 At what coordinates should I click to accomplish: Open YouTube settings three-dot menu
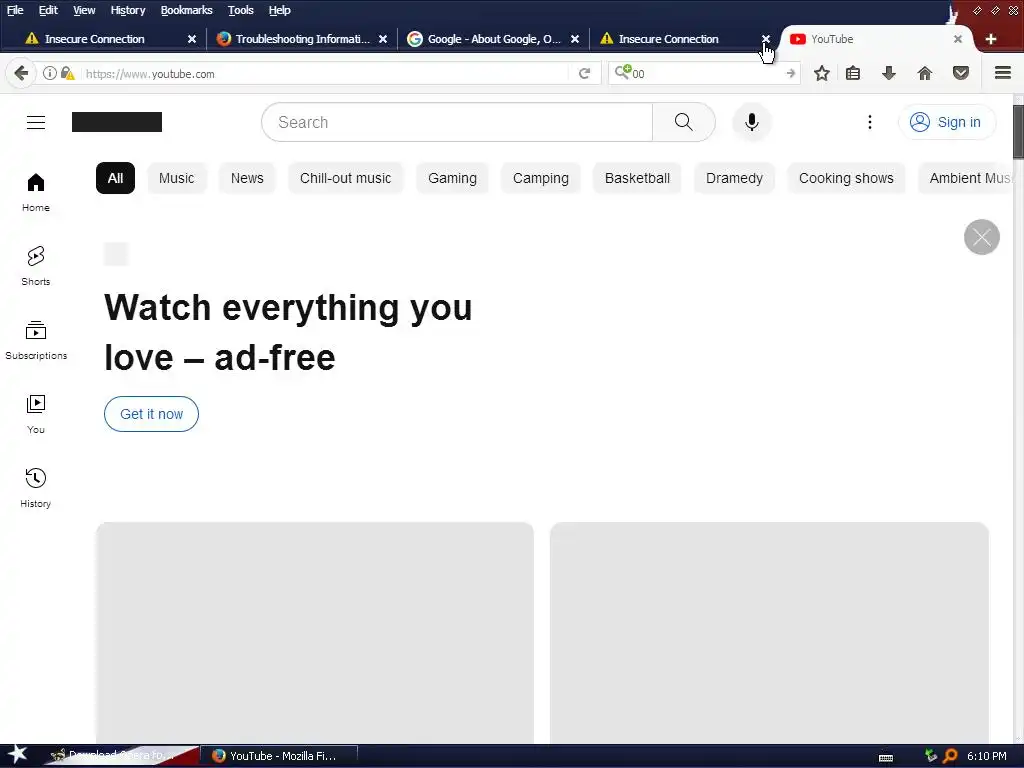point(869,122)
